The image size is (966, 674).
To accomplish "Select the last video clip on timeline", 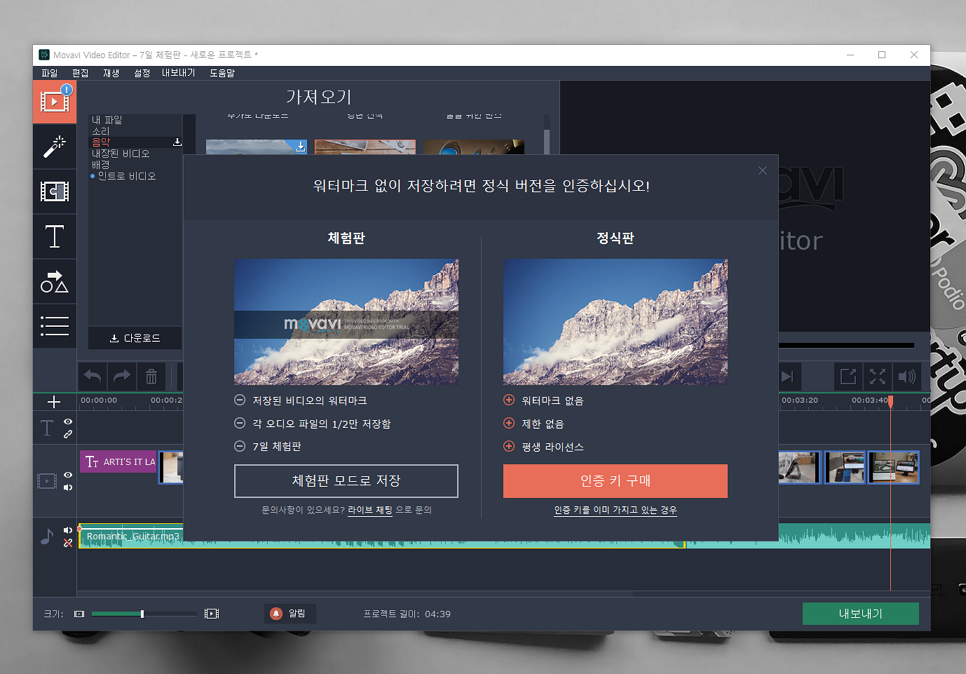I will coord(893,467).
